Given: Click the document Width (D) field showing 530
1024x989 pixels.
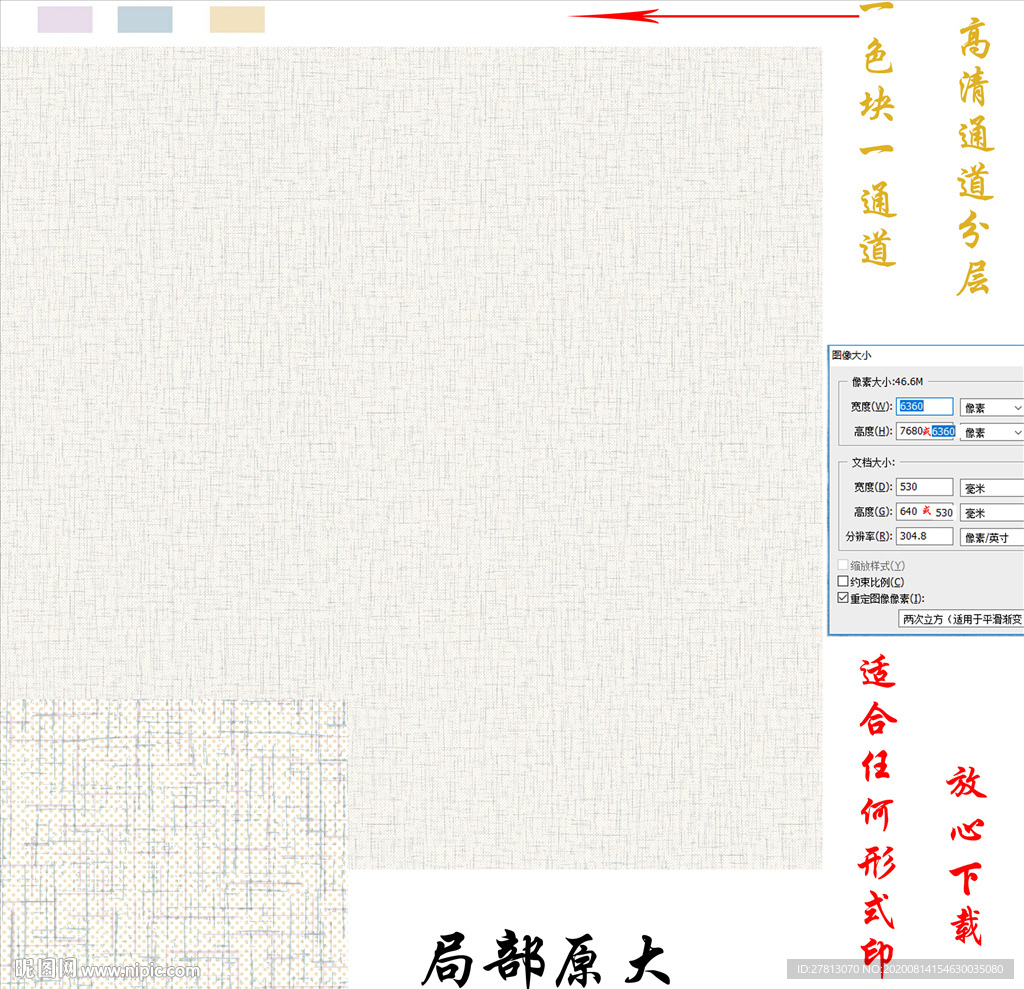Looking at the screenshot, I should coord(924,487).
